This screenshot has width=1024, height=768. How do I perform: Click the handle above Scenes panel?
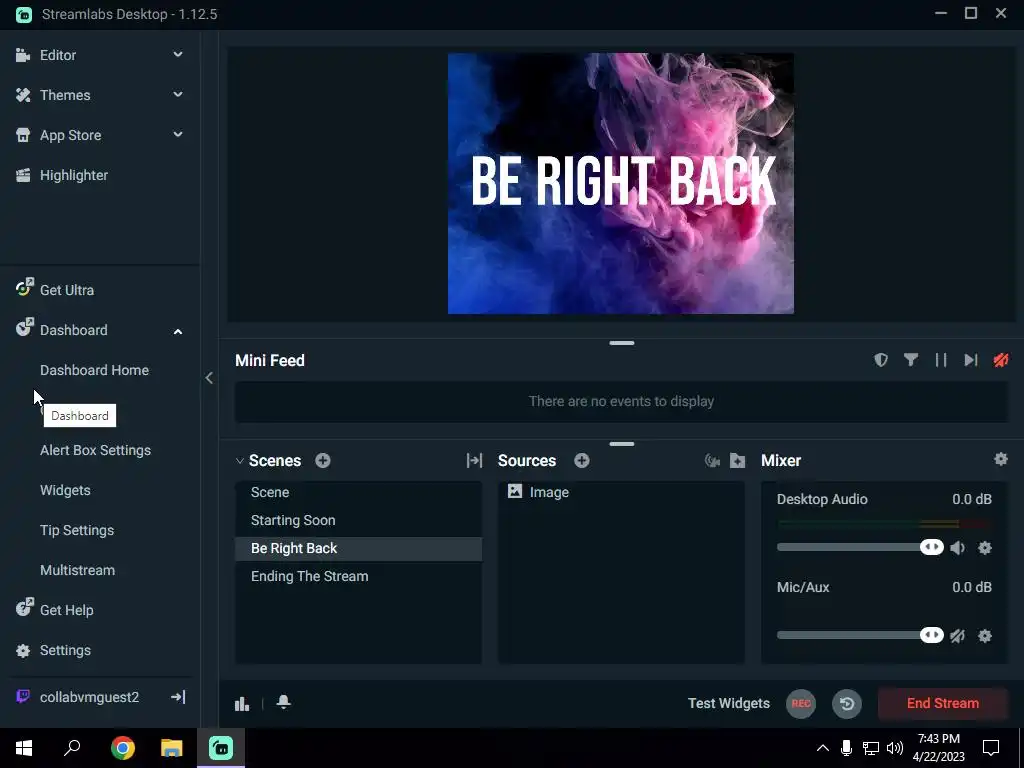[622, 444]
